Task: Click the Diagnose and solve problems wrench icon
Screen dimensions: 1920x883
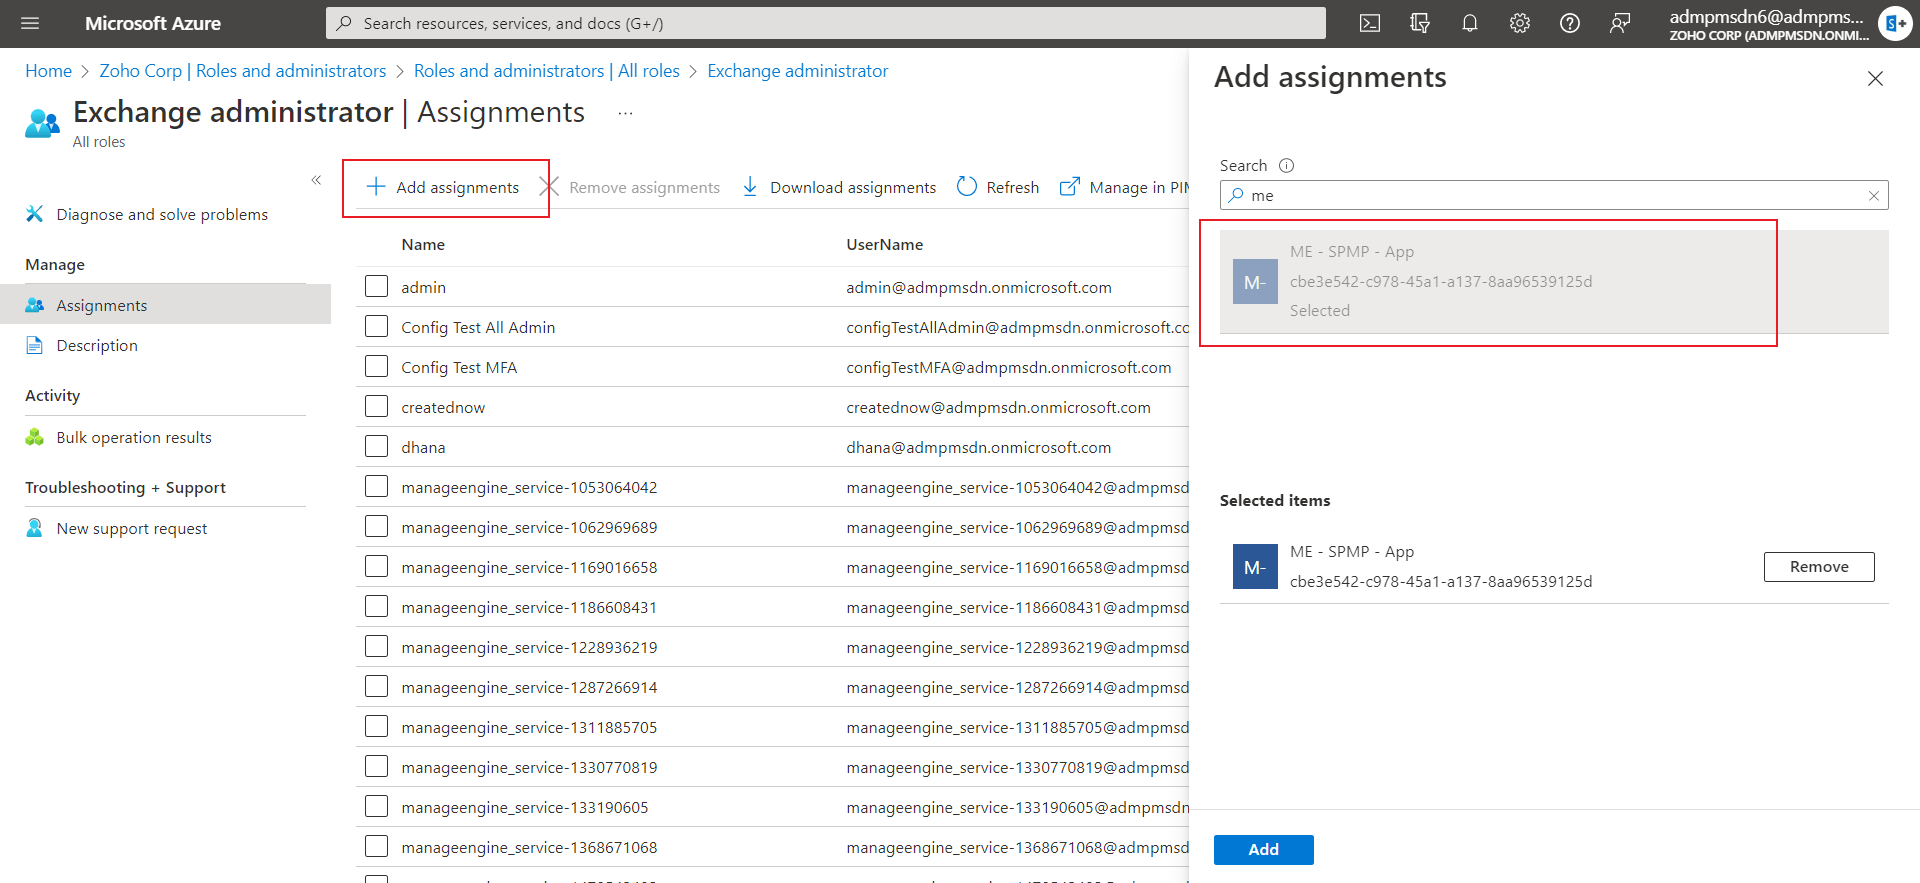Action: (x=35, y=214)
